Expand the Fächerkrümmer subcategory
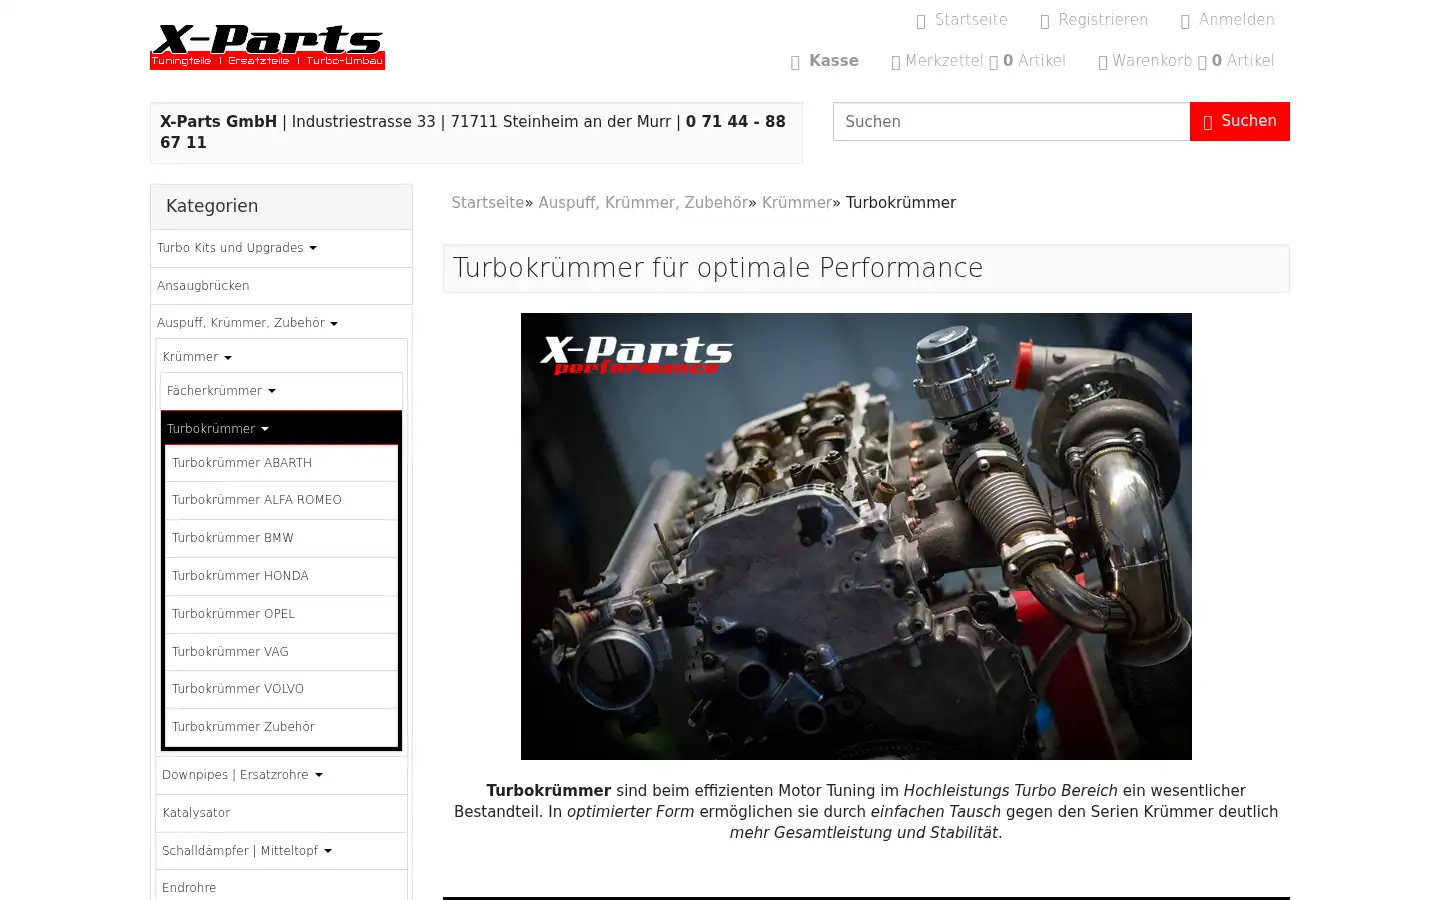Screen dimensions: 1440x900 pyautogui.click(x=281, y=391)
